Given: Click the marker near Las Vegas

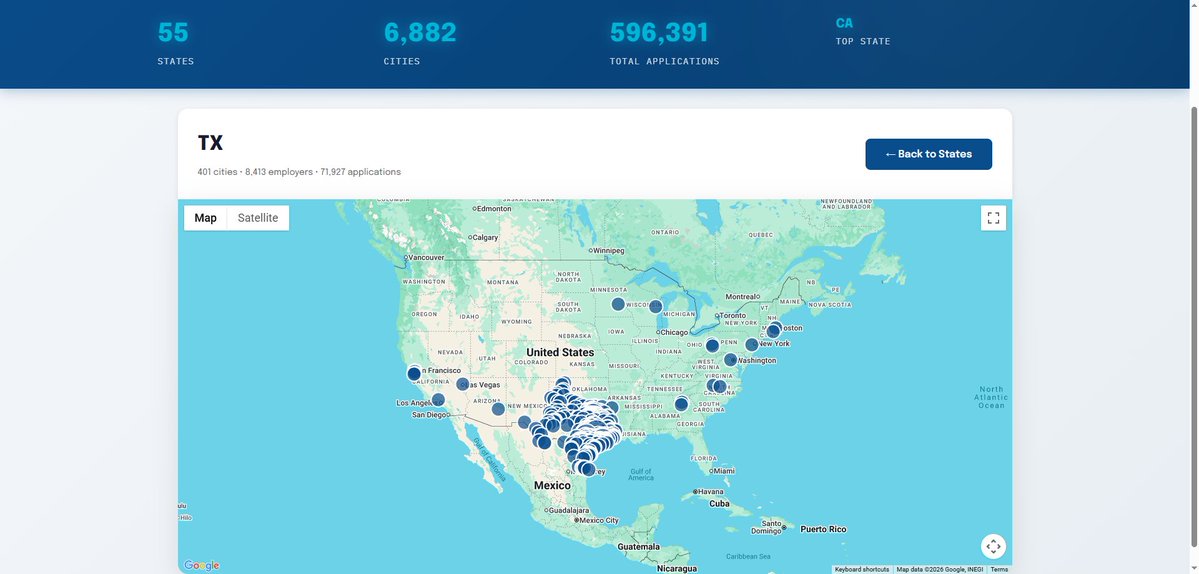Looking at the screenshot, I should 463,384.
